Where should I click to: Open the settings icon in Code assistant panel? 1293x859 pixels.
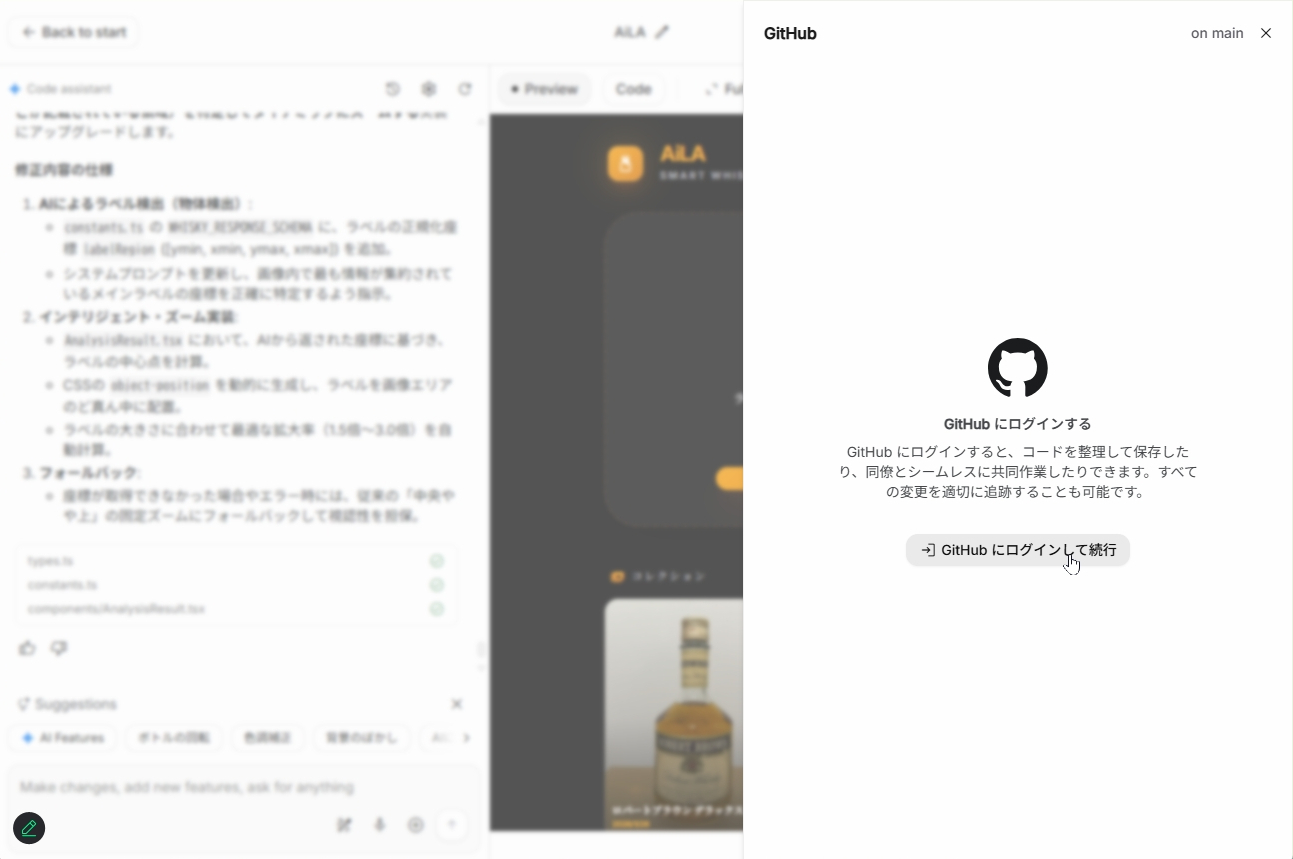click(x=429, y=89)
